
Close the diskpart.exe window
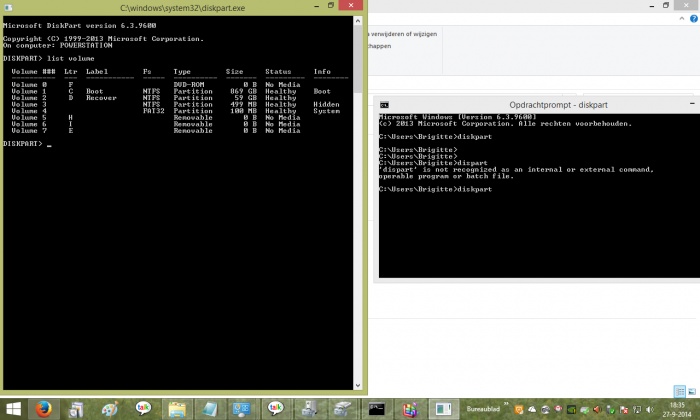[350, 5]
